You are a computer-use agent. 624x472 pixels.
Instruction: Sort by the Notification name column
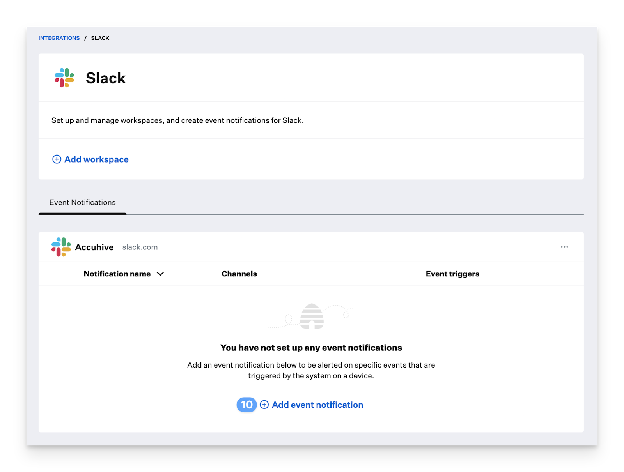[x=117, y=274]
